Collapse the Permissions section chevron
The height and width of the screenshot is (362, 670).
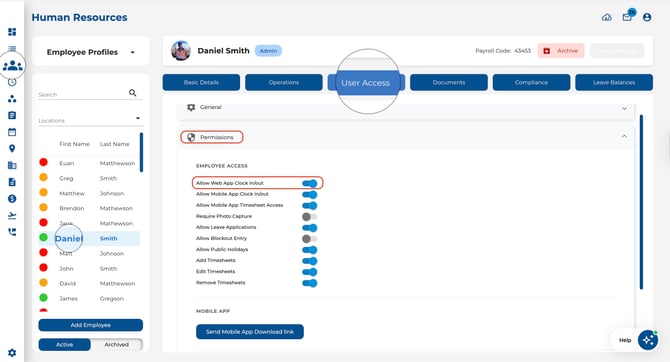tap(624, 136)
